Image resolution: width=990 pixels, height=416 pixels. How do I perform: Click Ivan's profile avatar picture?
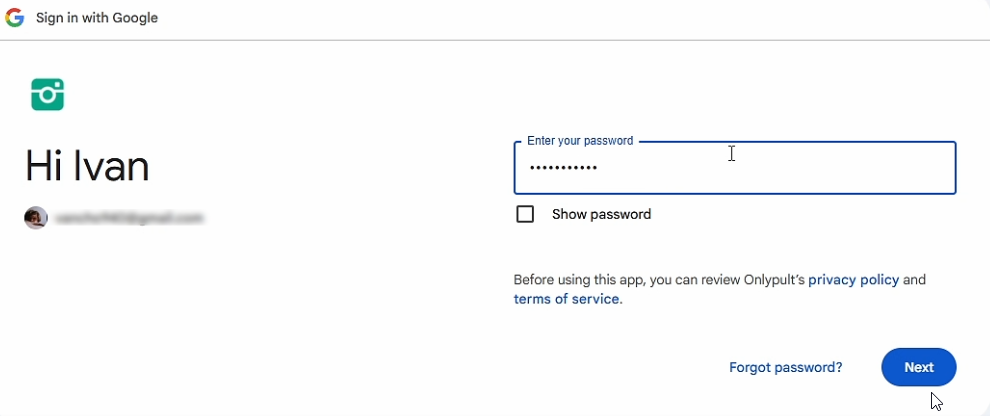point(36,217)
